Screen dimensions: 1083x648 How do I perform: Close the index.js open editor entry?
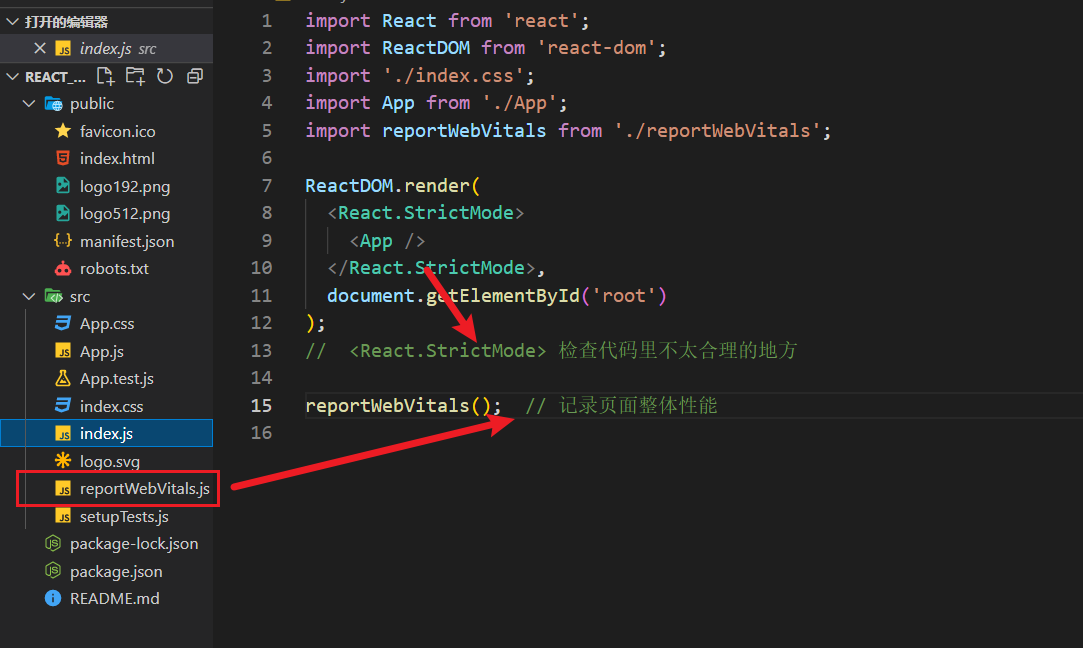tap(40, 48)
